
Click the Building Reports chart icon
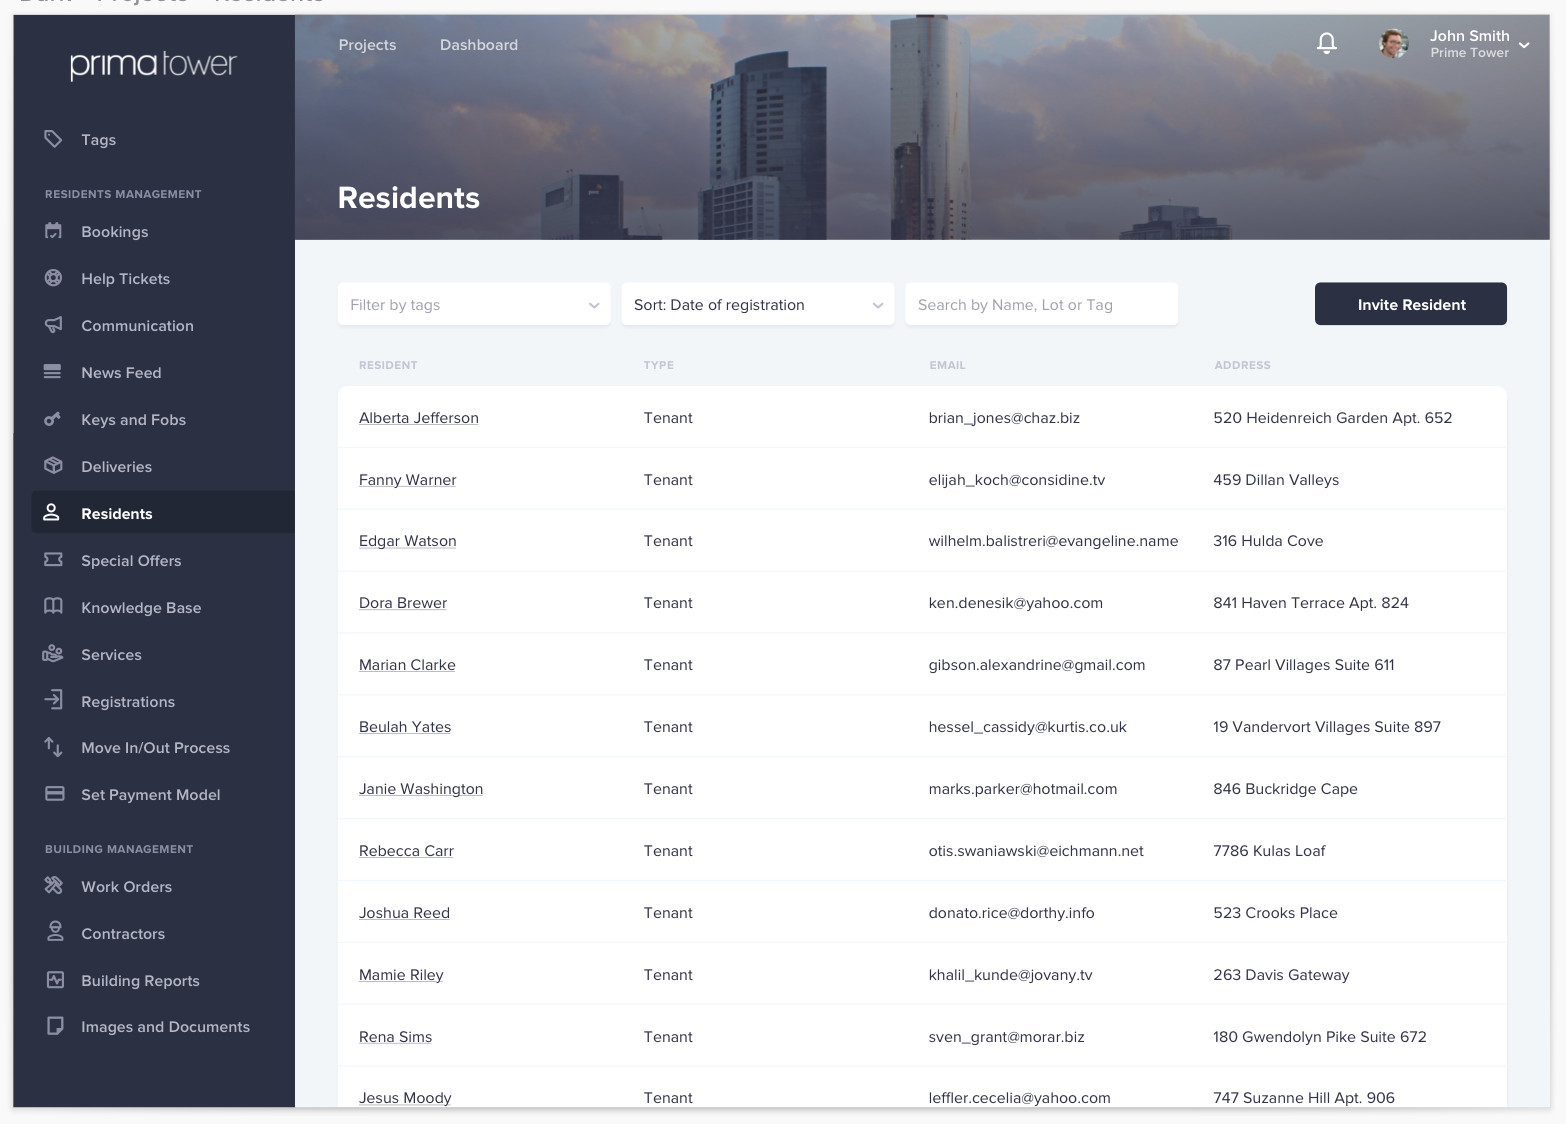click(x=55, y=980)
